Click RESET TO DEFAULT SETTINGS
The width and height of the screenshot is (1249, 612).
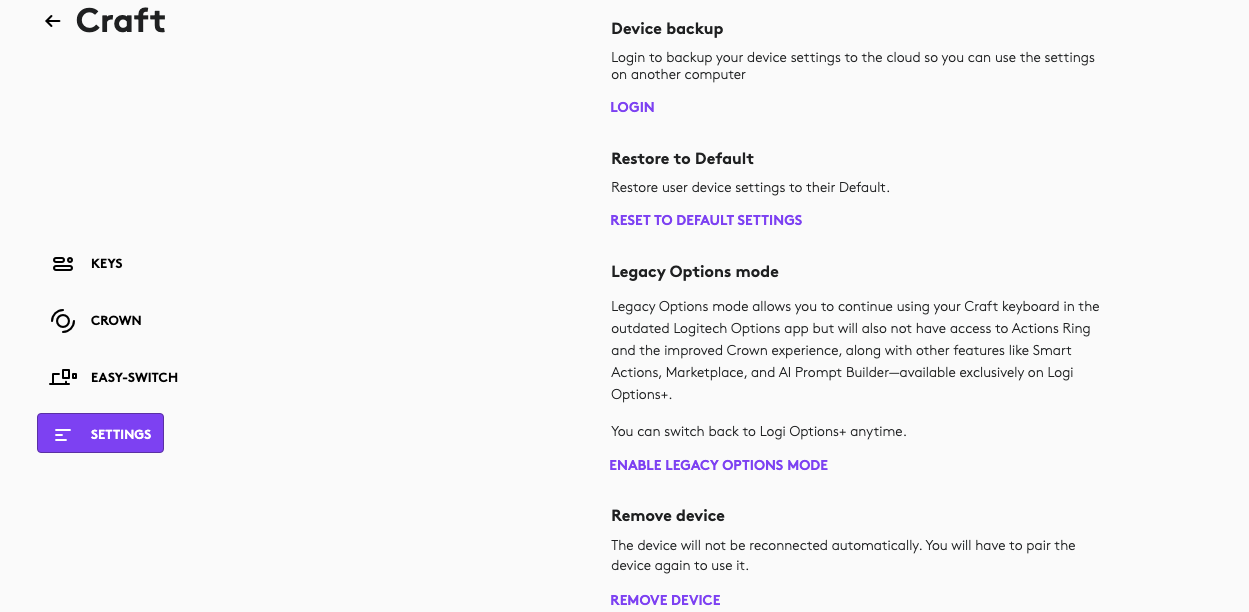click(x=706, y=220)
